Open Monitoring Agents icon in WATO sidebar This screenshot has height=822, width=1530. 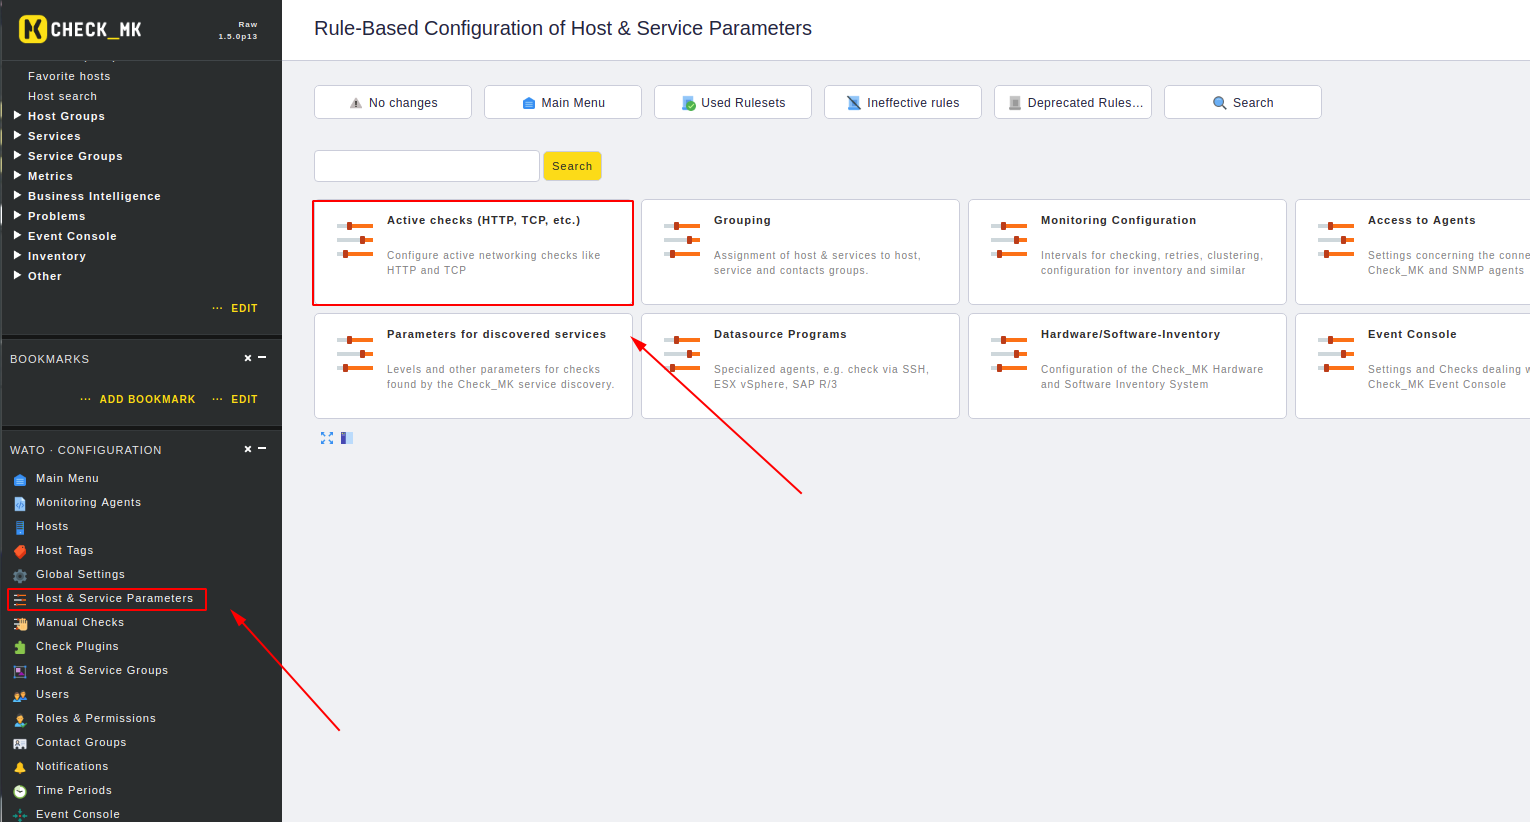click(x=20, y=503)
